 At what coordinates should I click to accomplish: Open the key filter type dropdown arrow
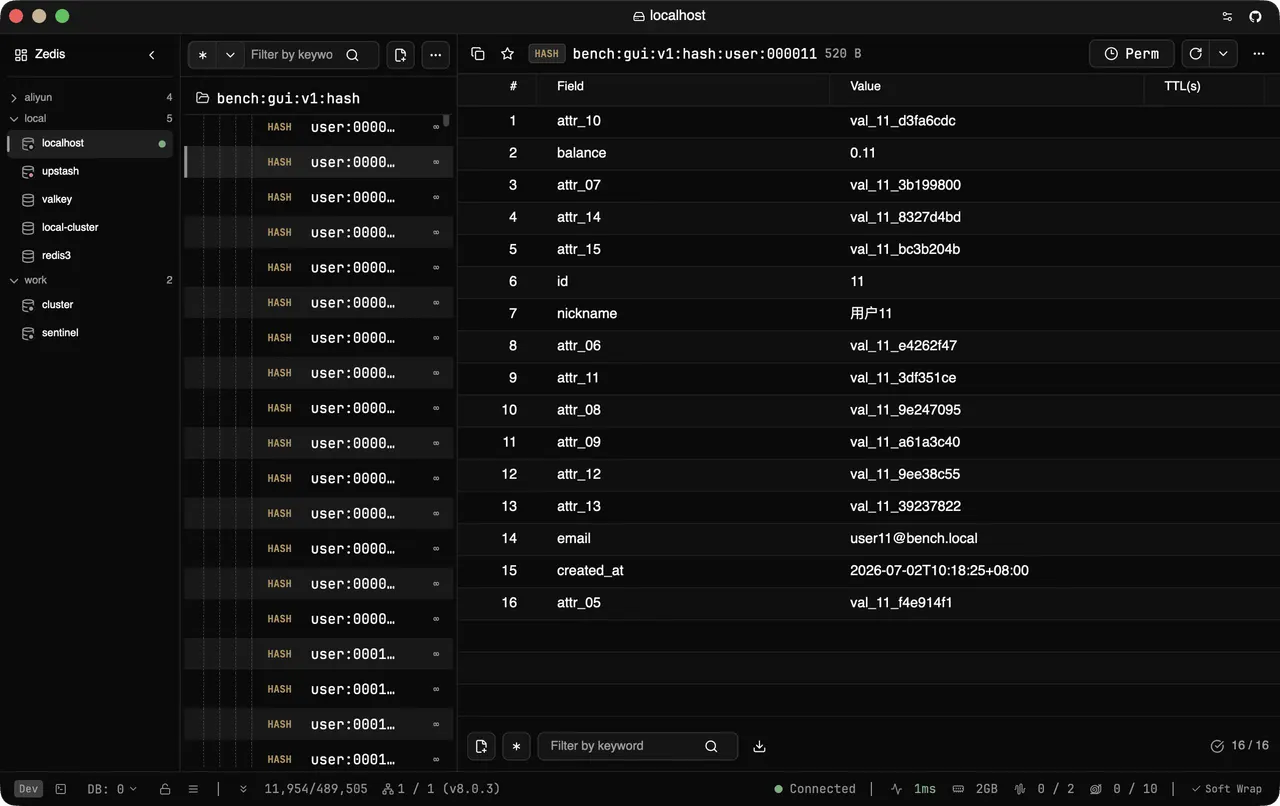tap(230, 55)
